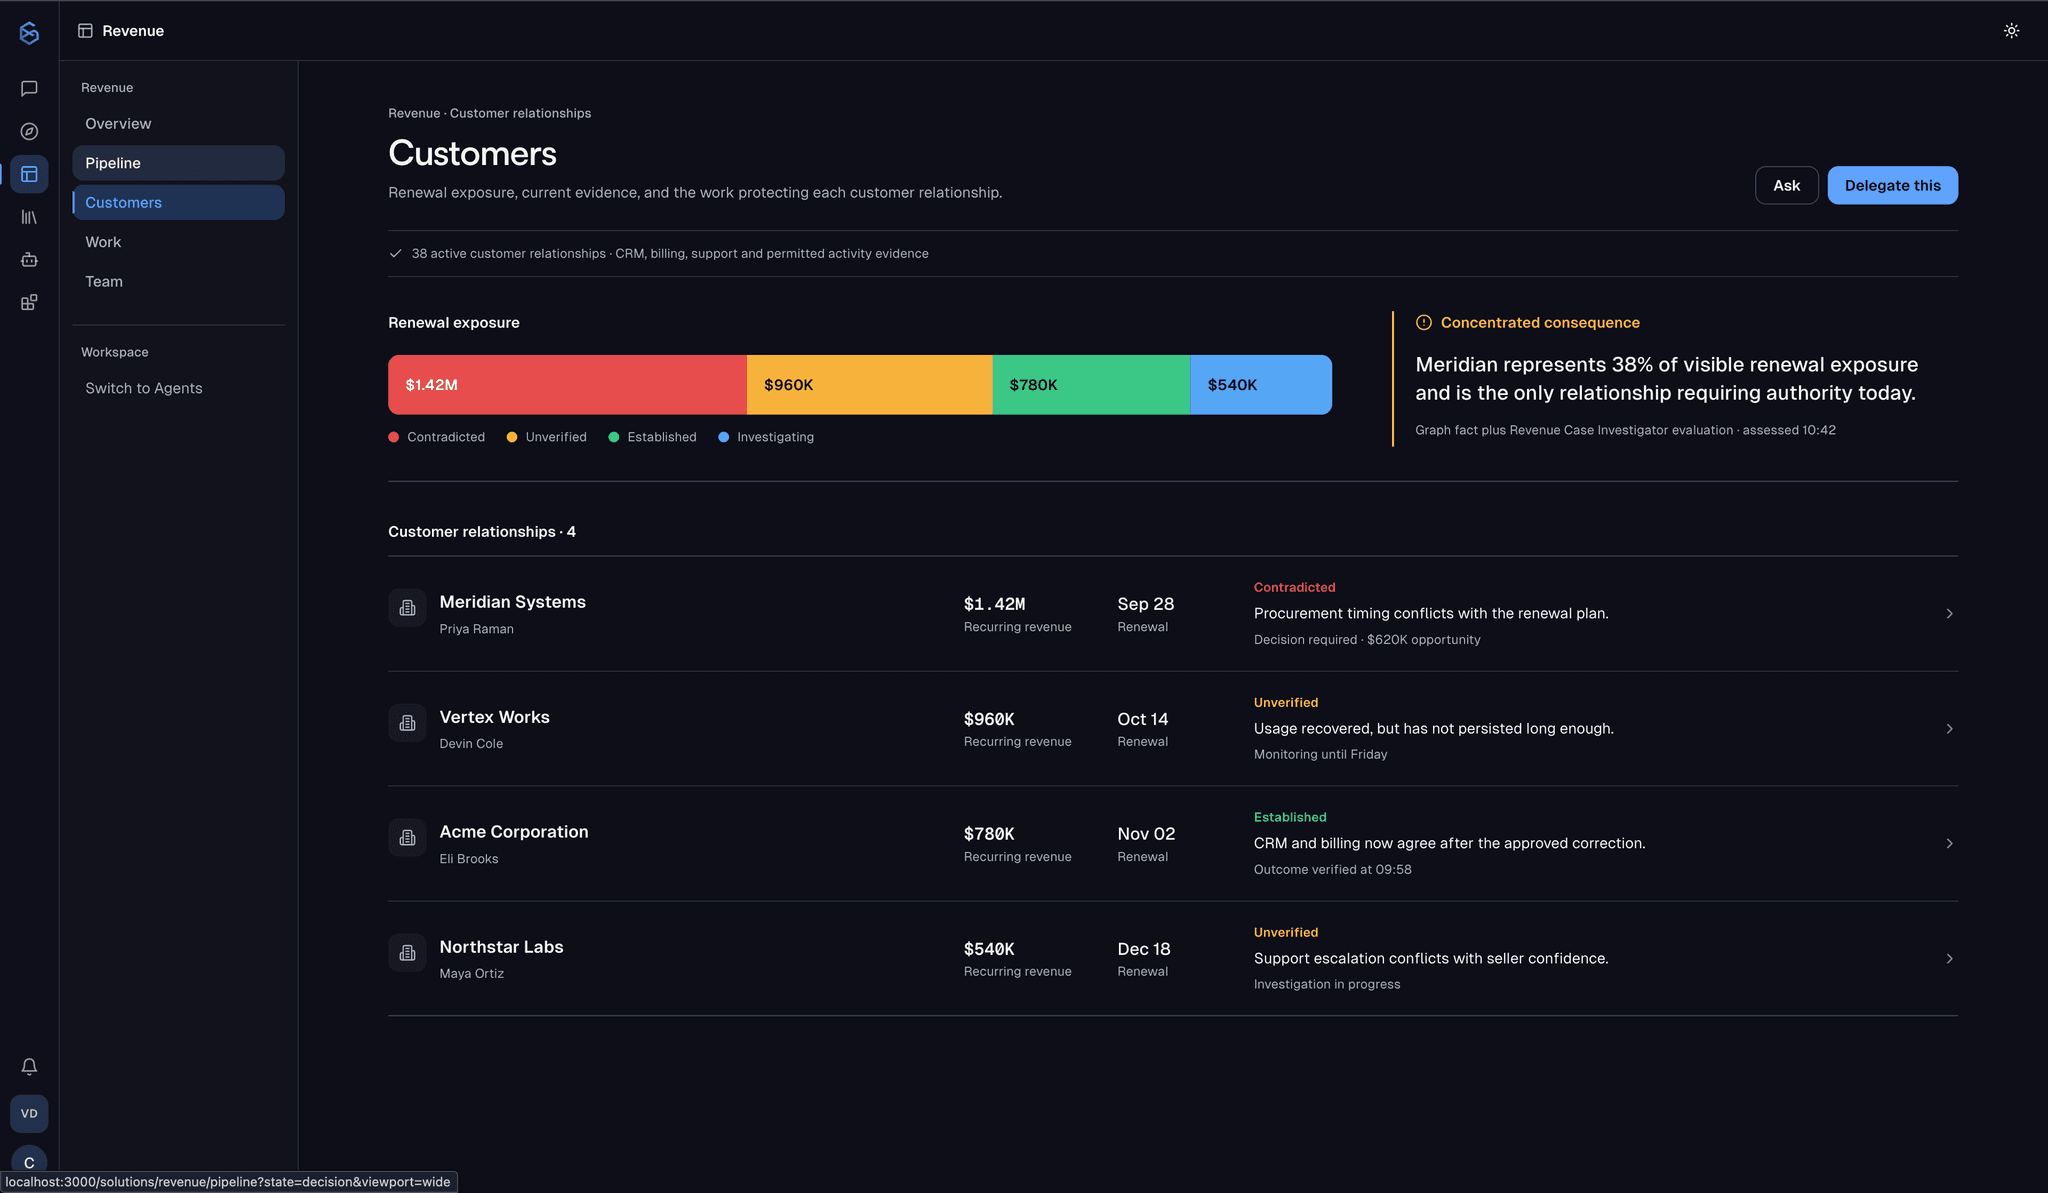Click the app logo icon in the rail
The image size is (2048, 1193).
pyautogui.click(x=29, y=33)
